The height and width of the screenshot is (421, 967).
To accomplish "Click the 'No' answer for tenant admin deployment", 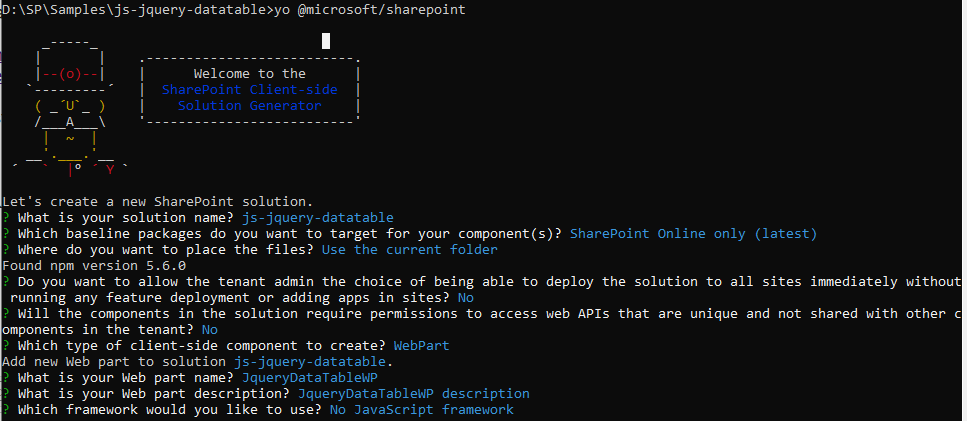I will (466, 298).
